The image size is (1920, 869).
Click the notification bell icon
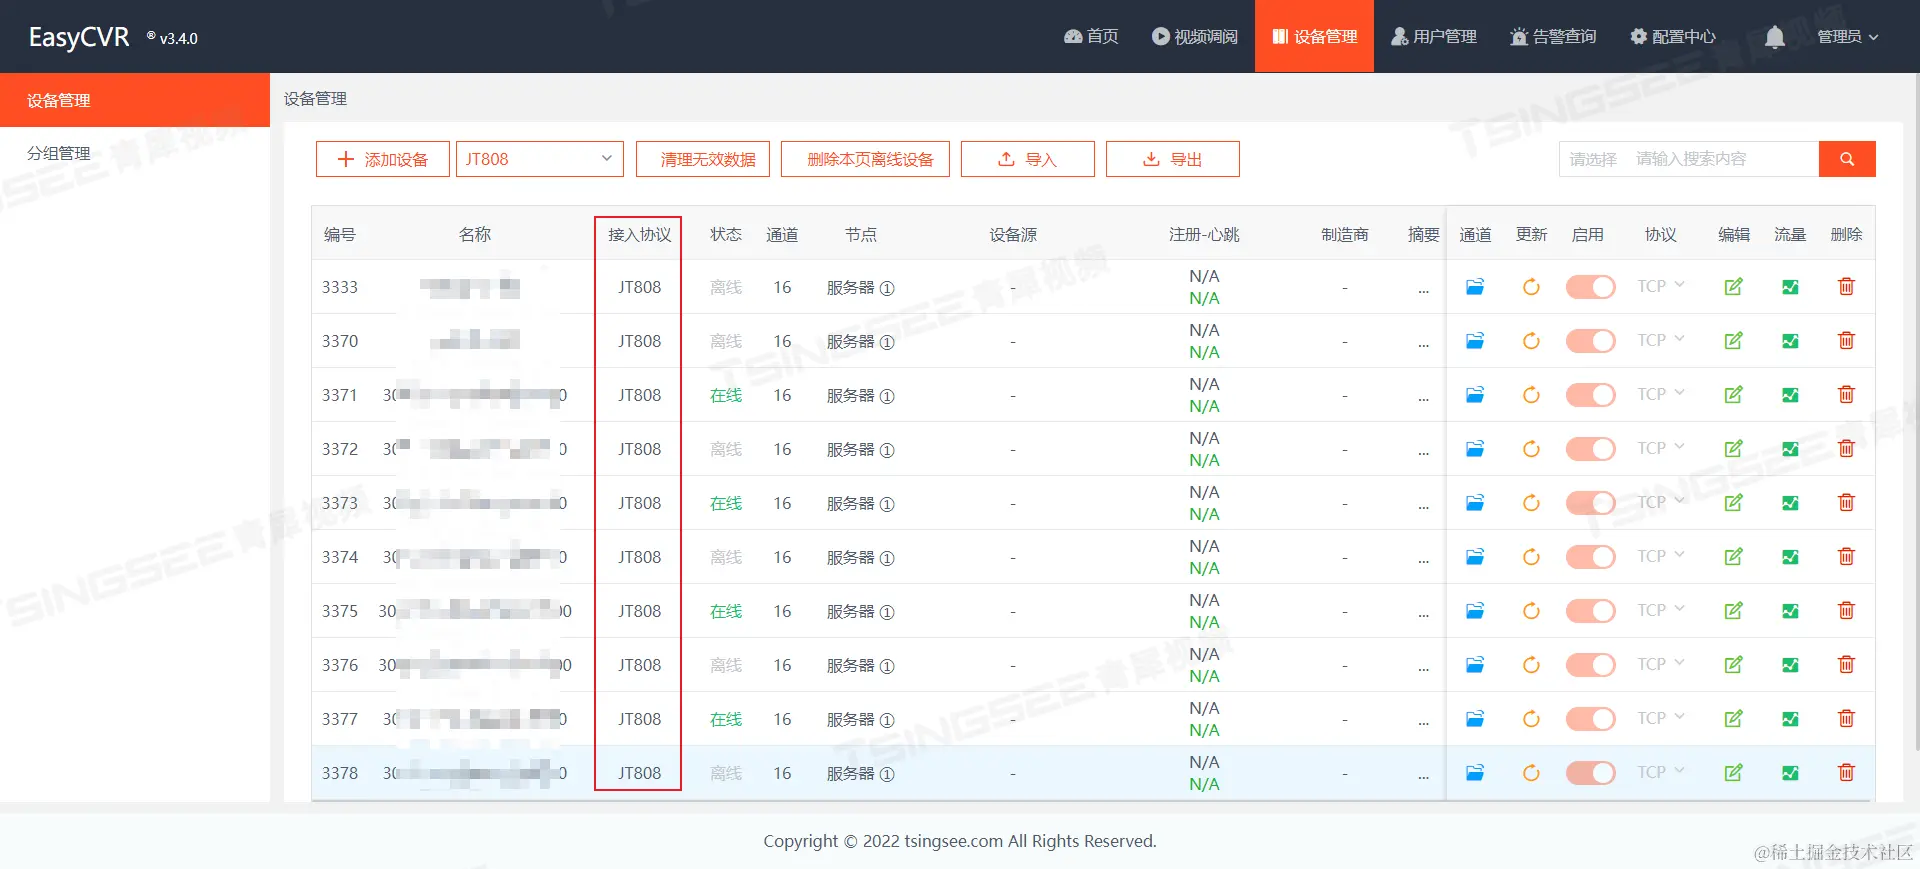[x=1775, y=37]
